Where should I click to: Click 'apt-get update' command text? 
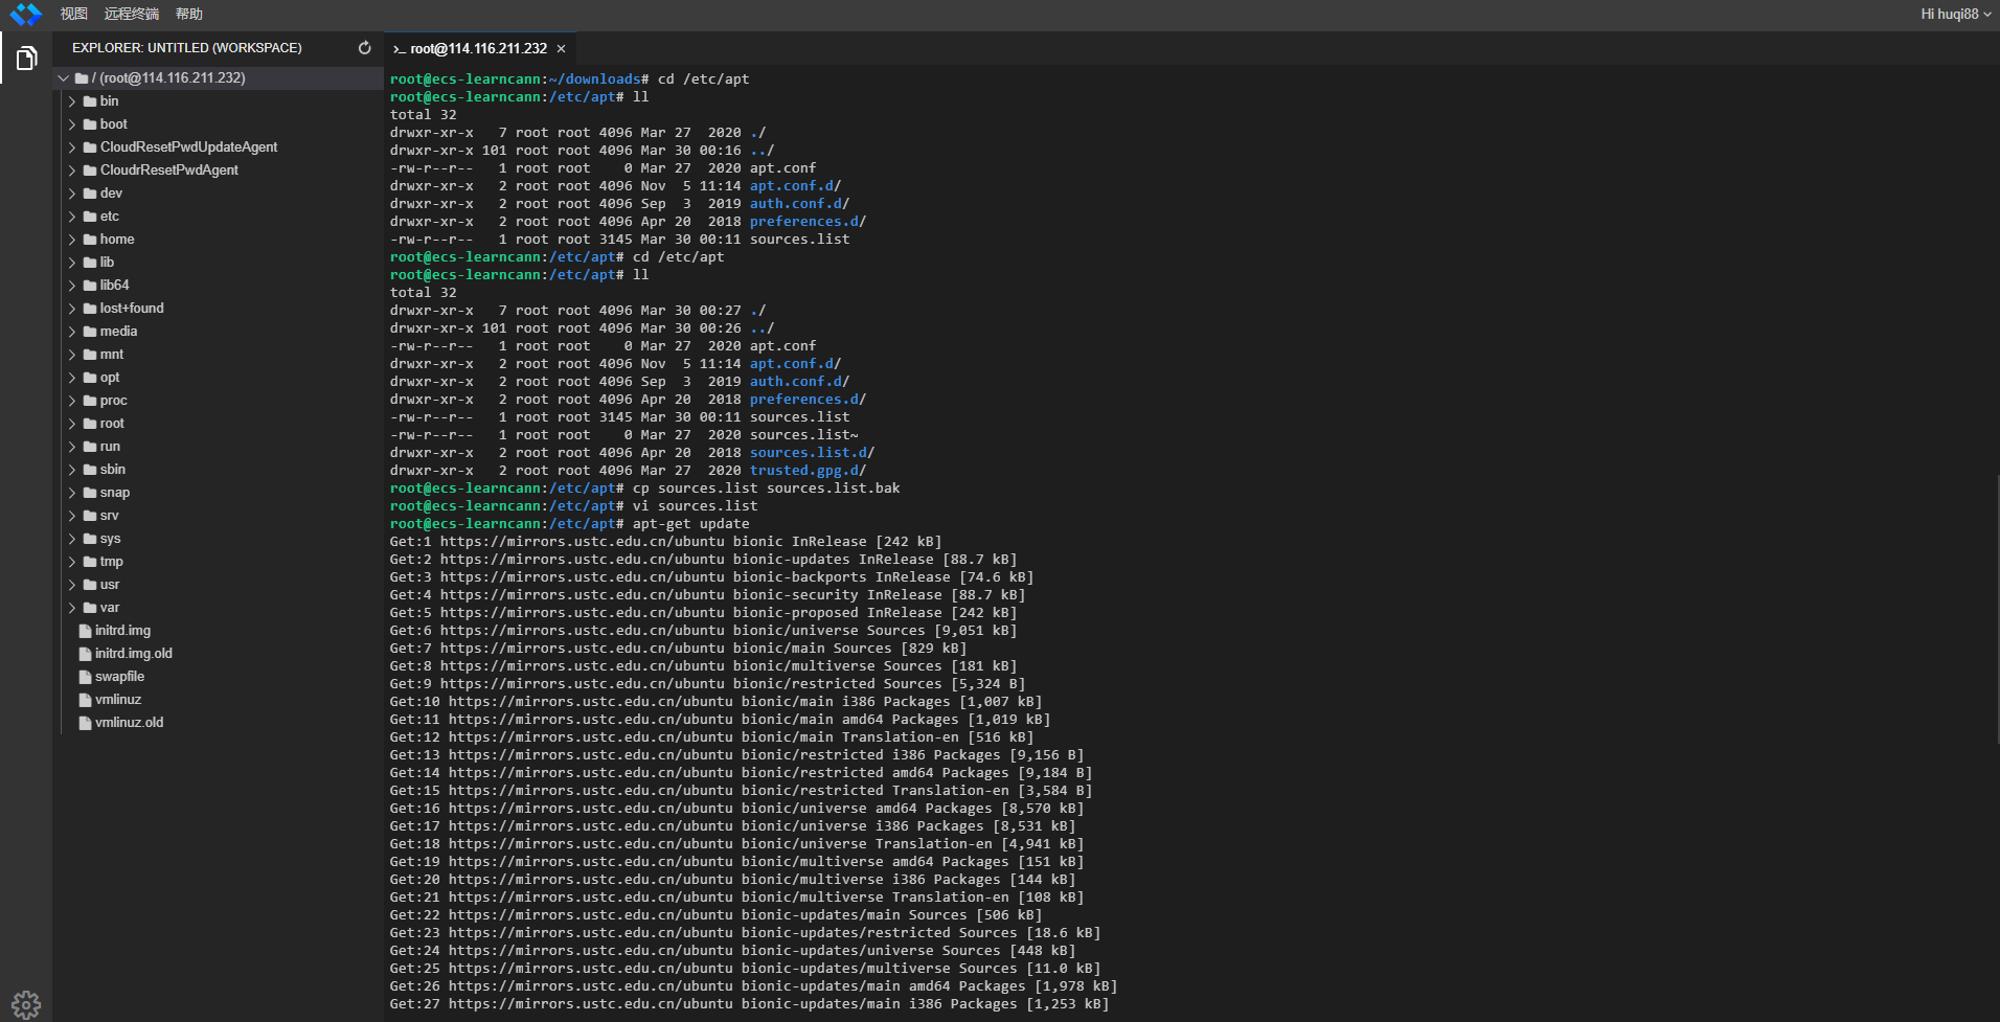[x=691, y=524]
